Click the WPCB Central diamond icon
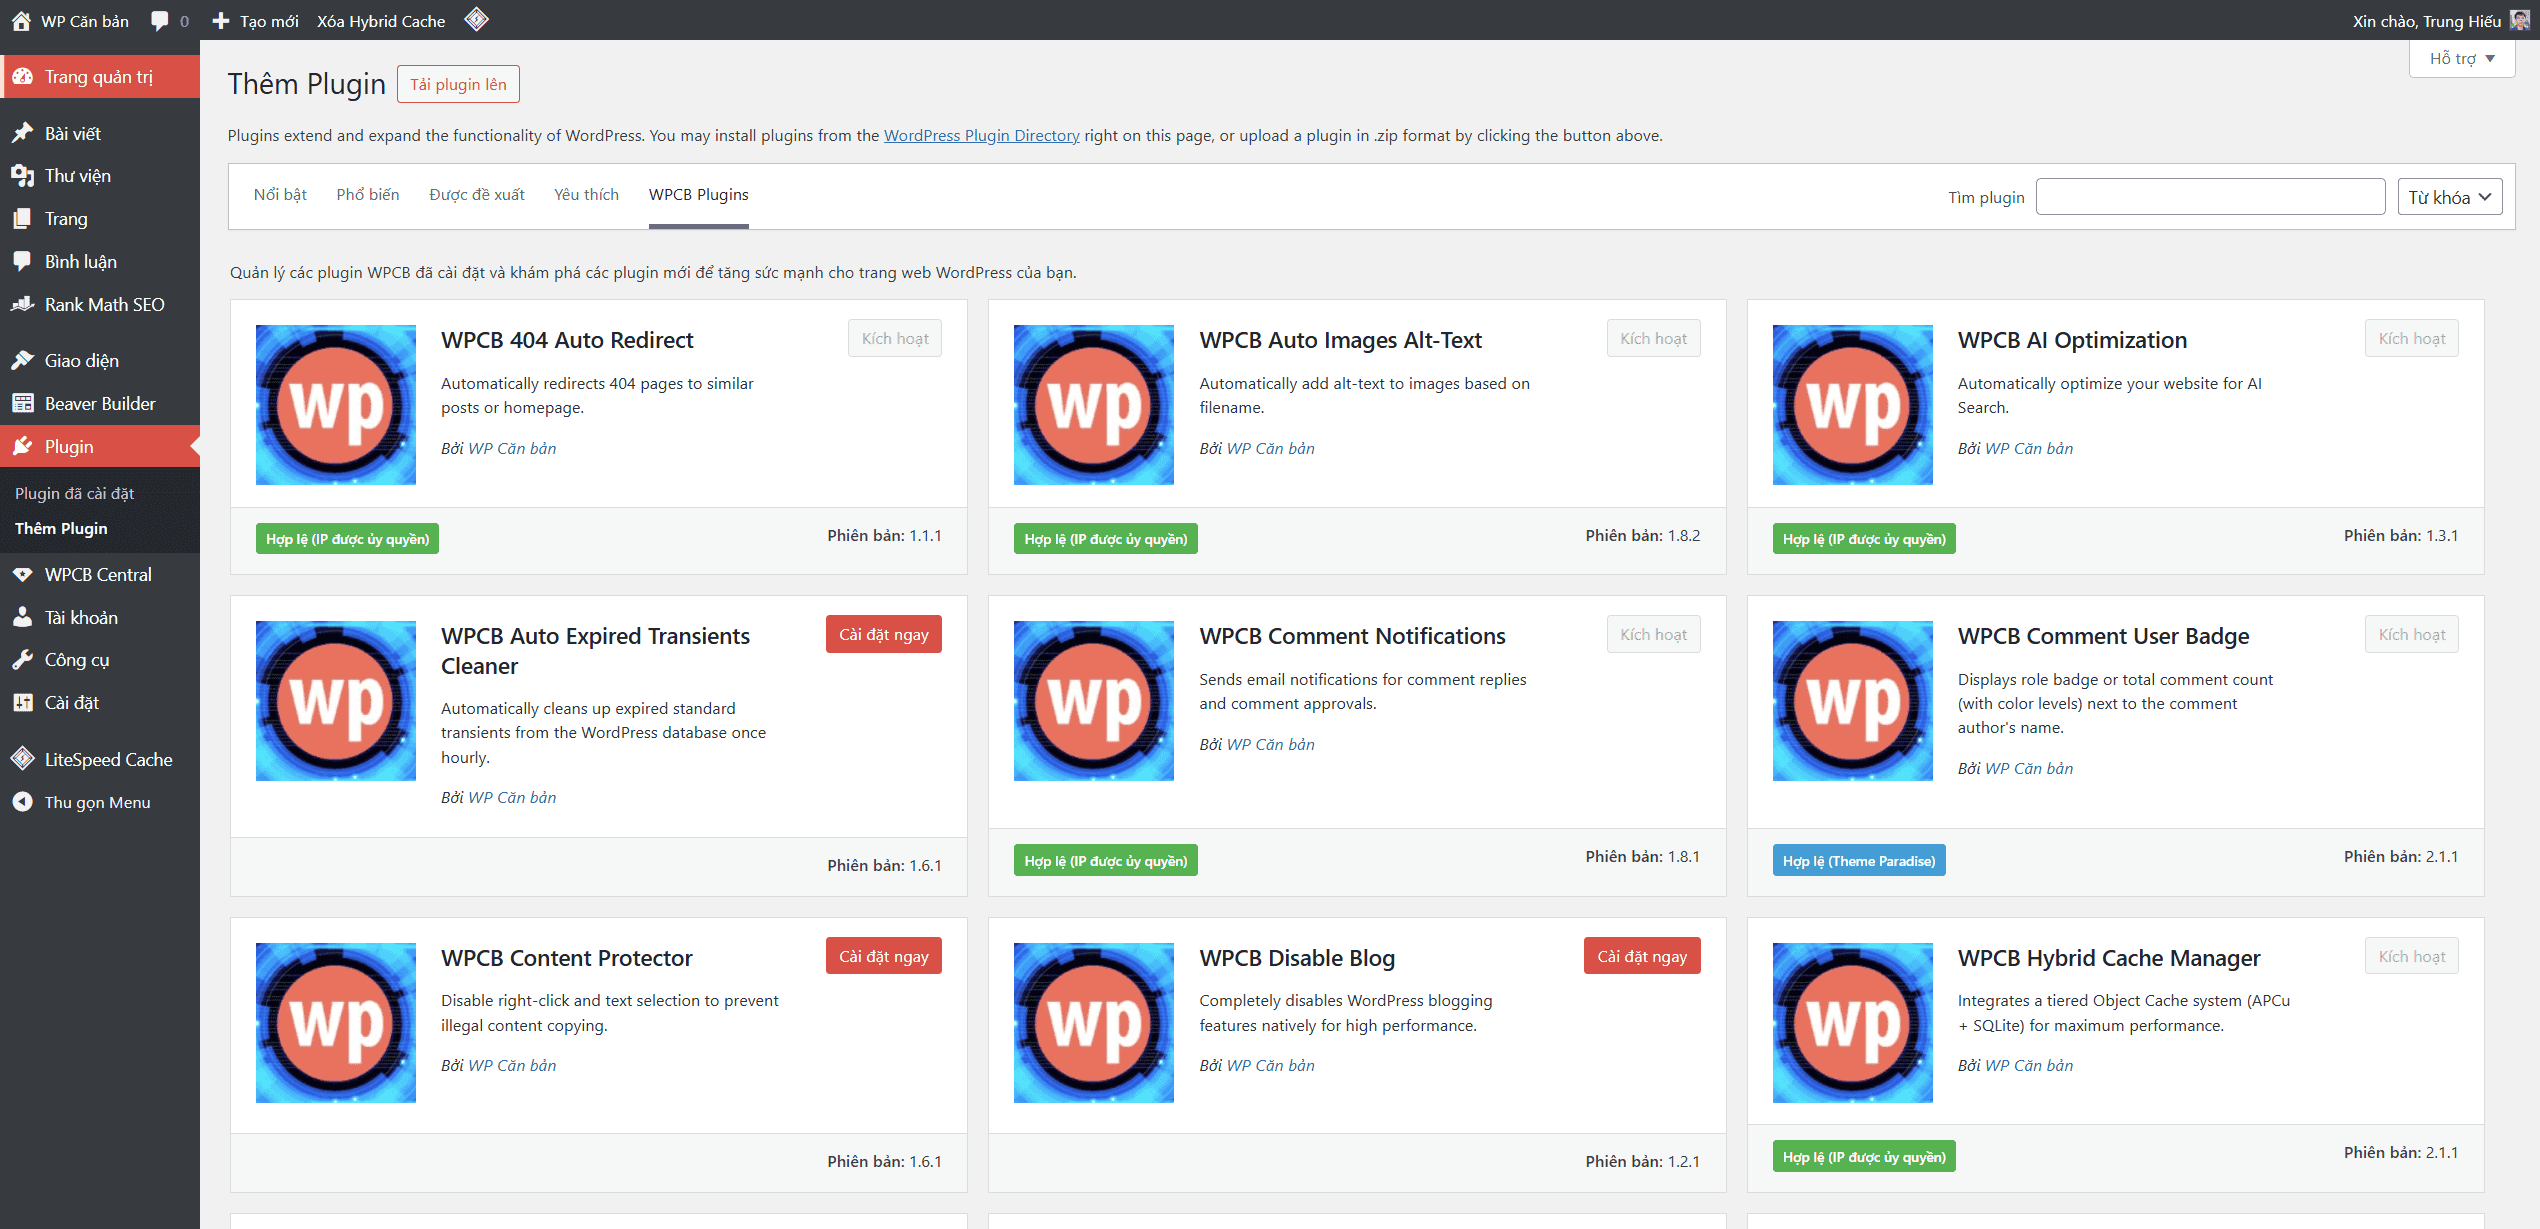Screen dimensions: 2540x1229 23,575
